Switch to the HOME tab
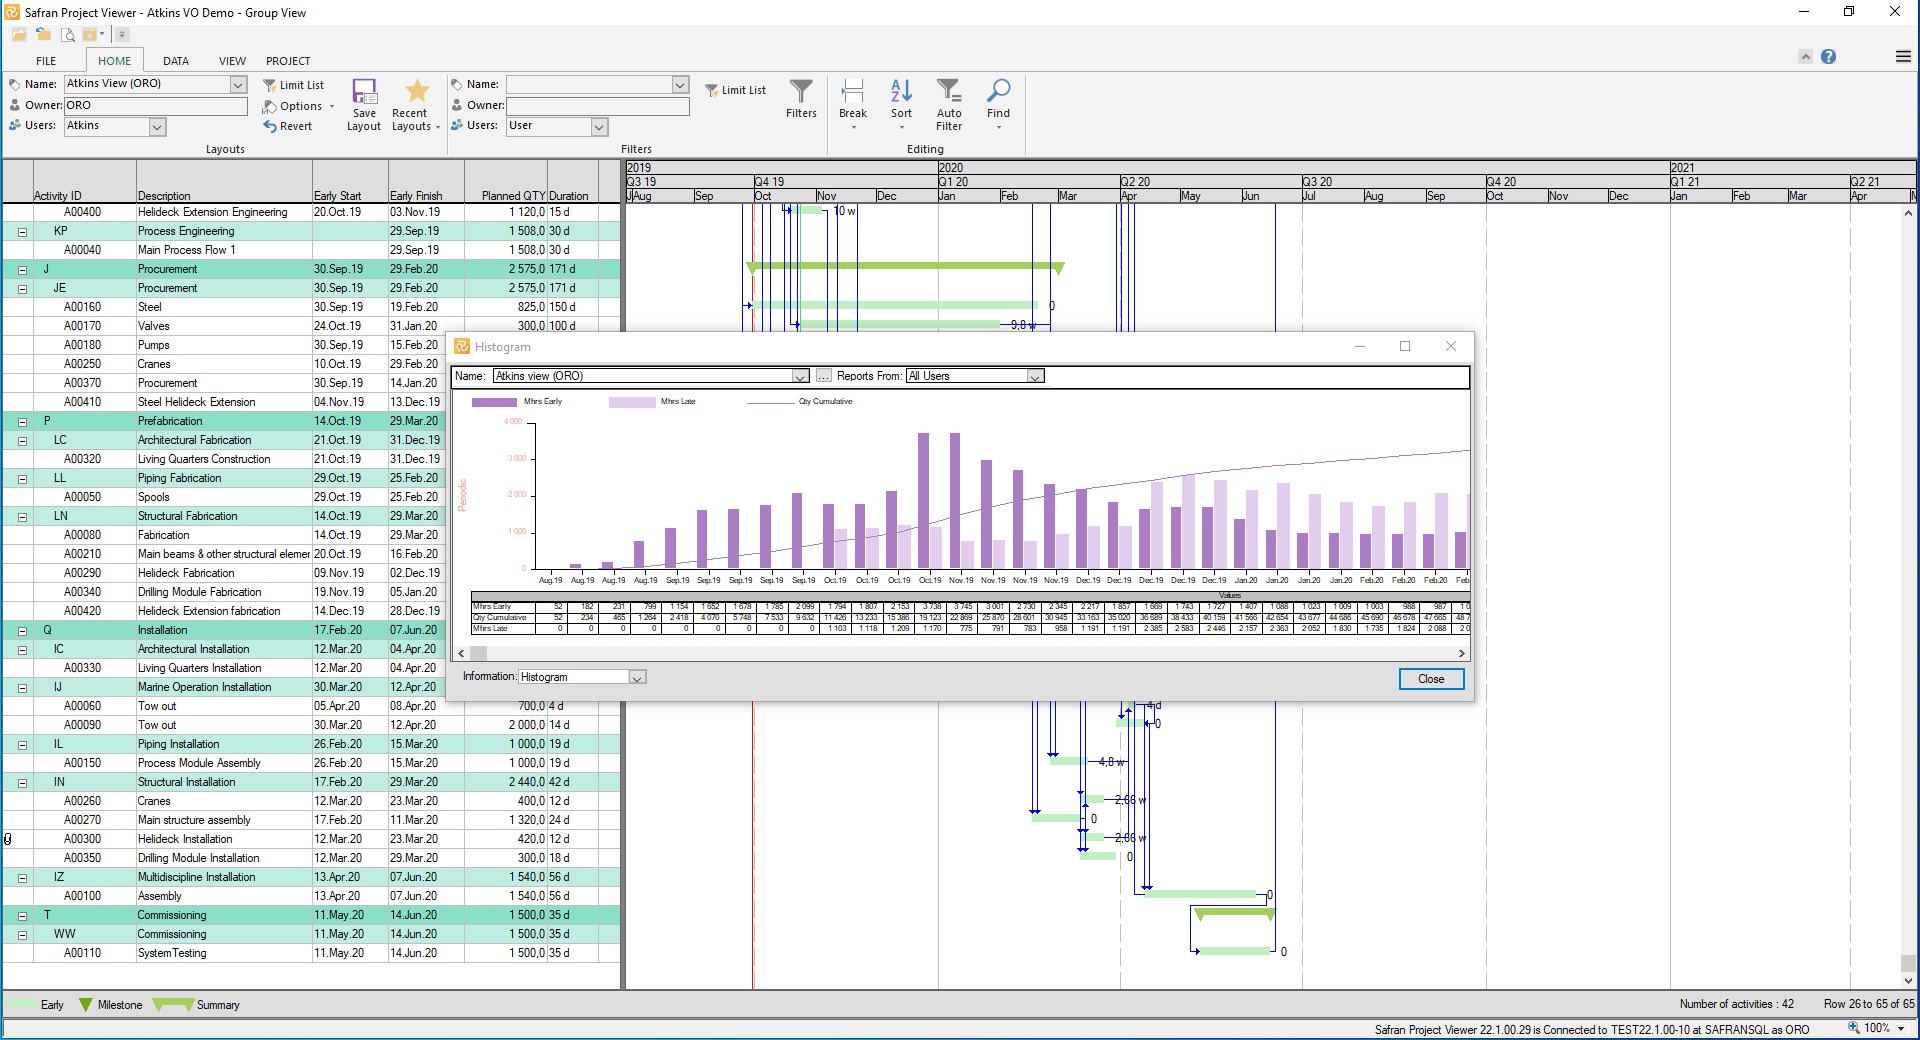 tap(114, 61)
